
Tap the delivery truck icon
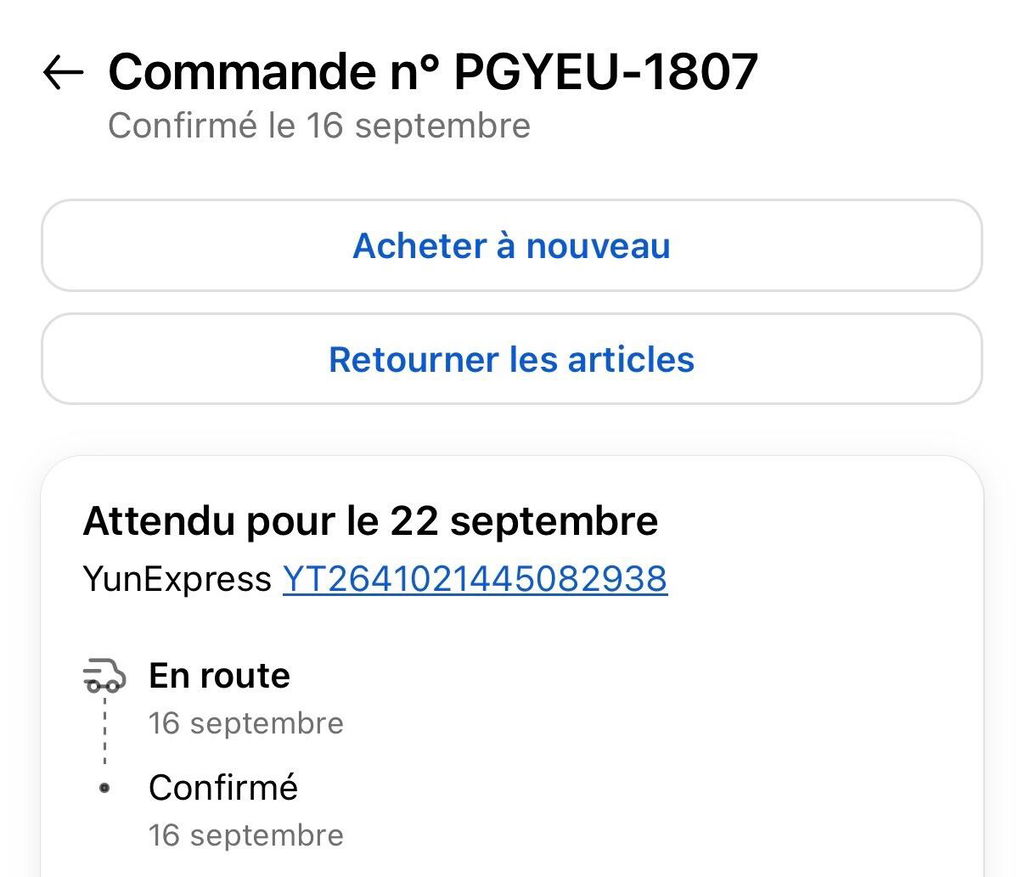tap(104, 676)
